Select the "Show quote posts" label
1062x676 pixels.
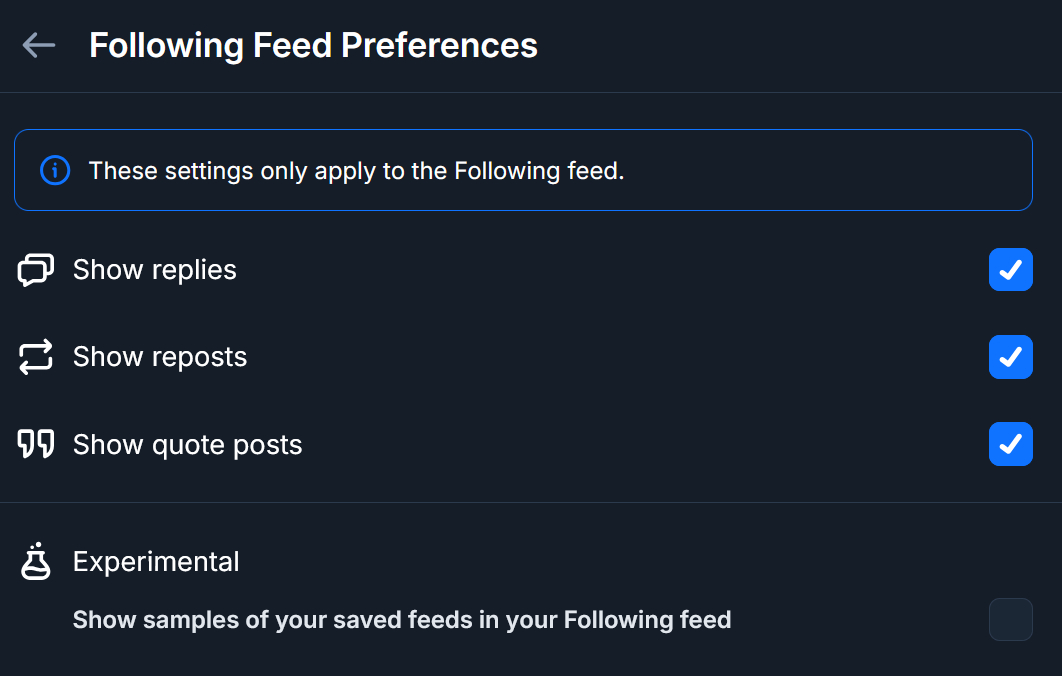coord(188,445)
